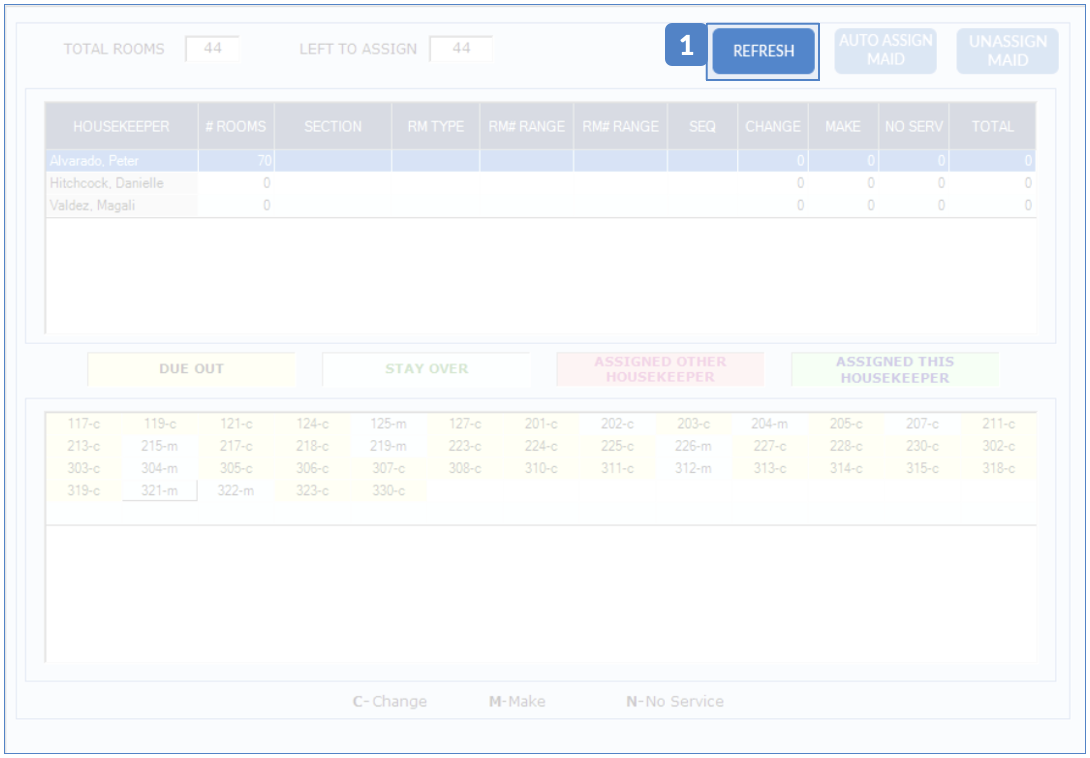Click the RM TYPE column header
This screenshot has width=1090, height=758.
pos(435,127)
